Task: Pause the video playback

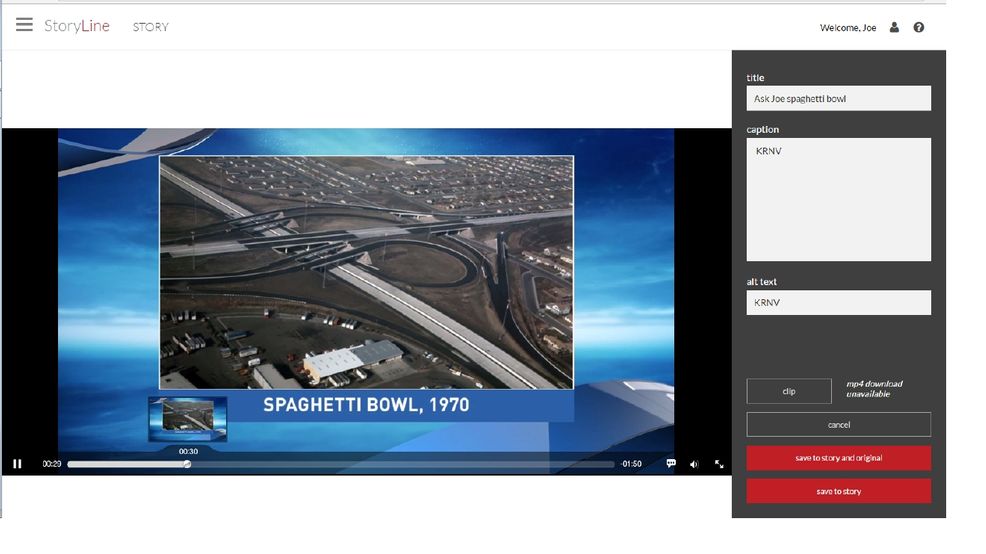Action: pyautogui.click(x=17, y=464)
